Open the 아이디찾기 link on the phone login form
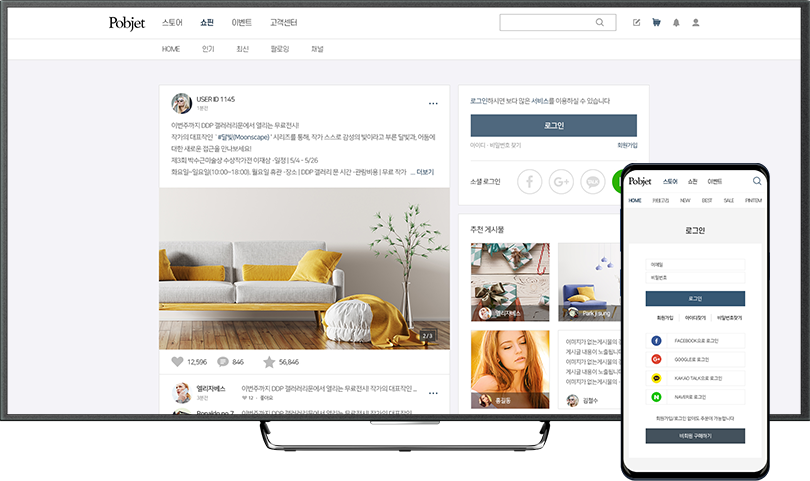This screenshot has width=810, height=481. click(695, 318)
